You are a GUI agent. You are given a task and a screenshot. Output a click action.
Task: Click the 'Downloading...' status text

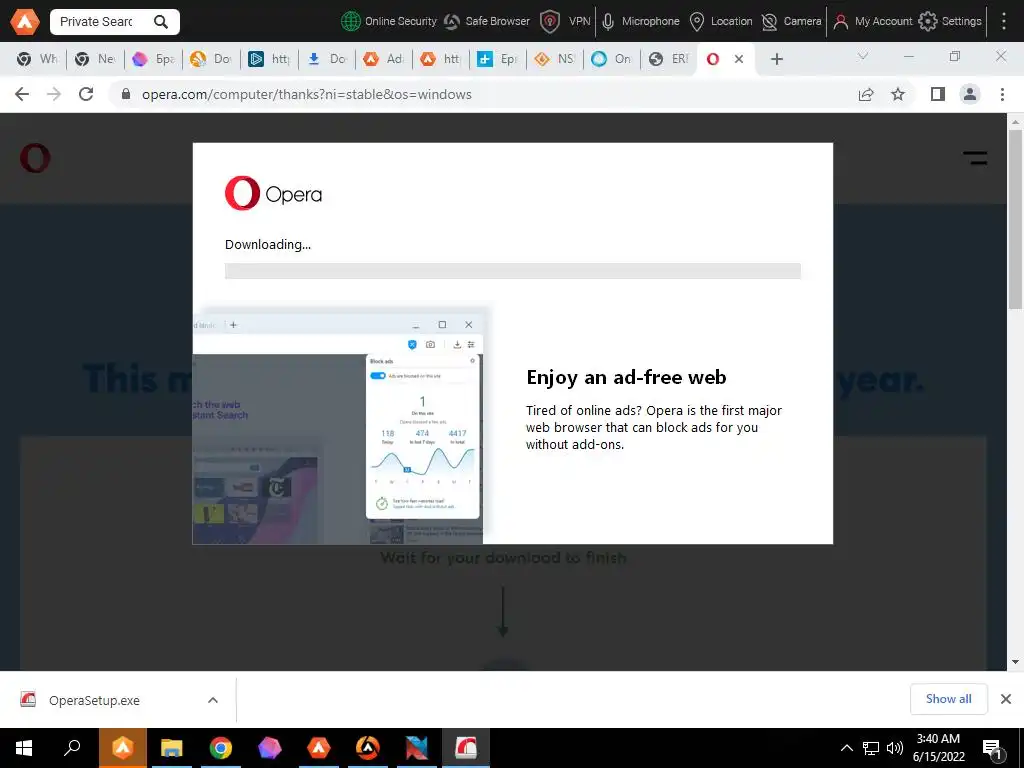(x=268, y=244)
